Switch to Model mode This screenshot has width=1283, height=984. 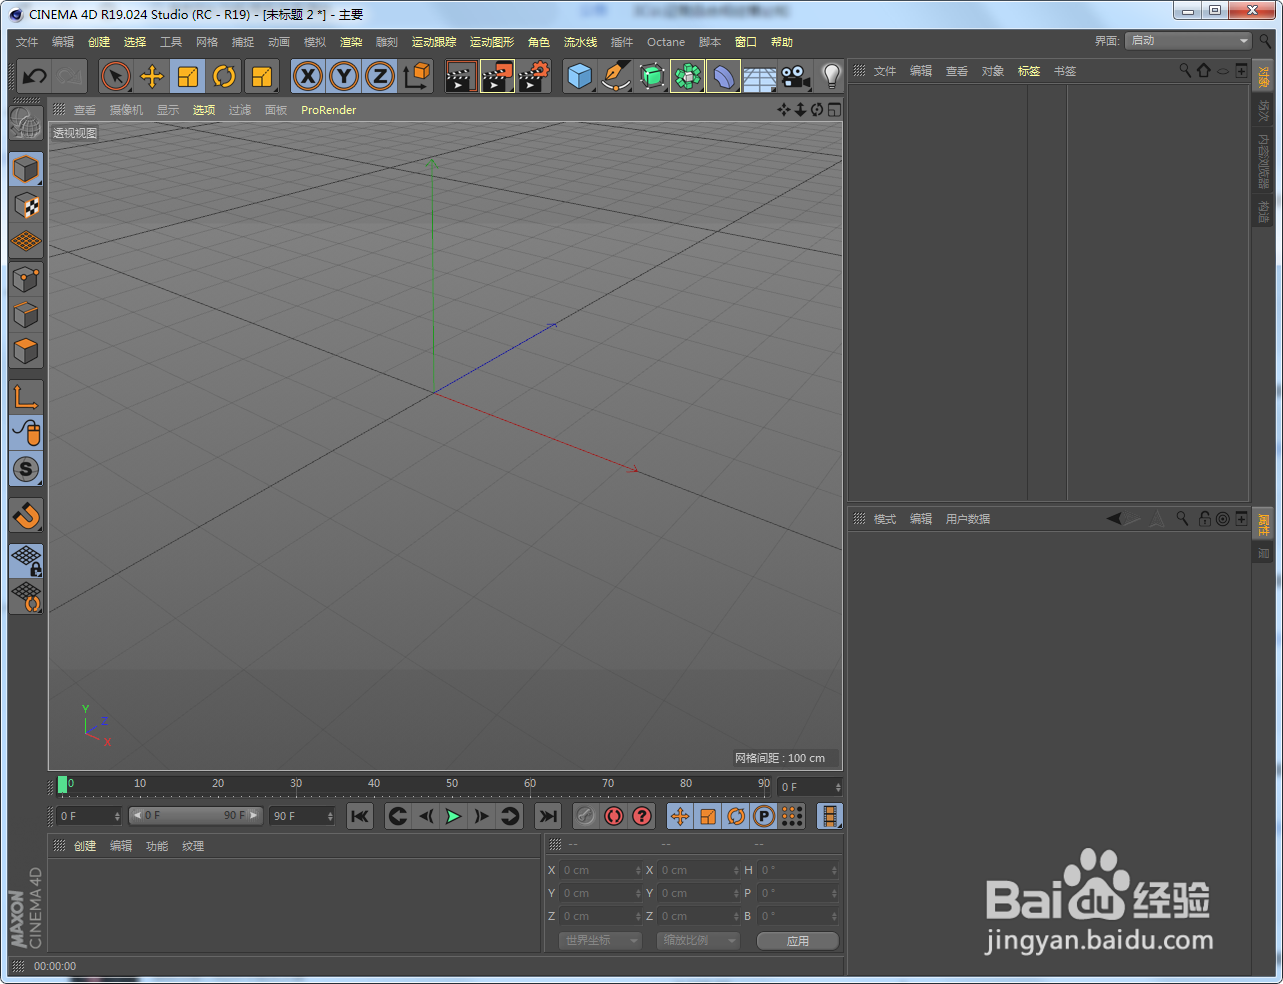[x=26, y=169]
